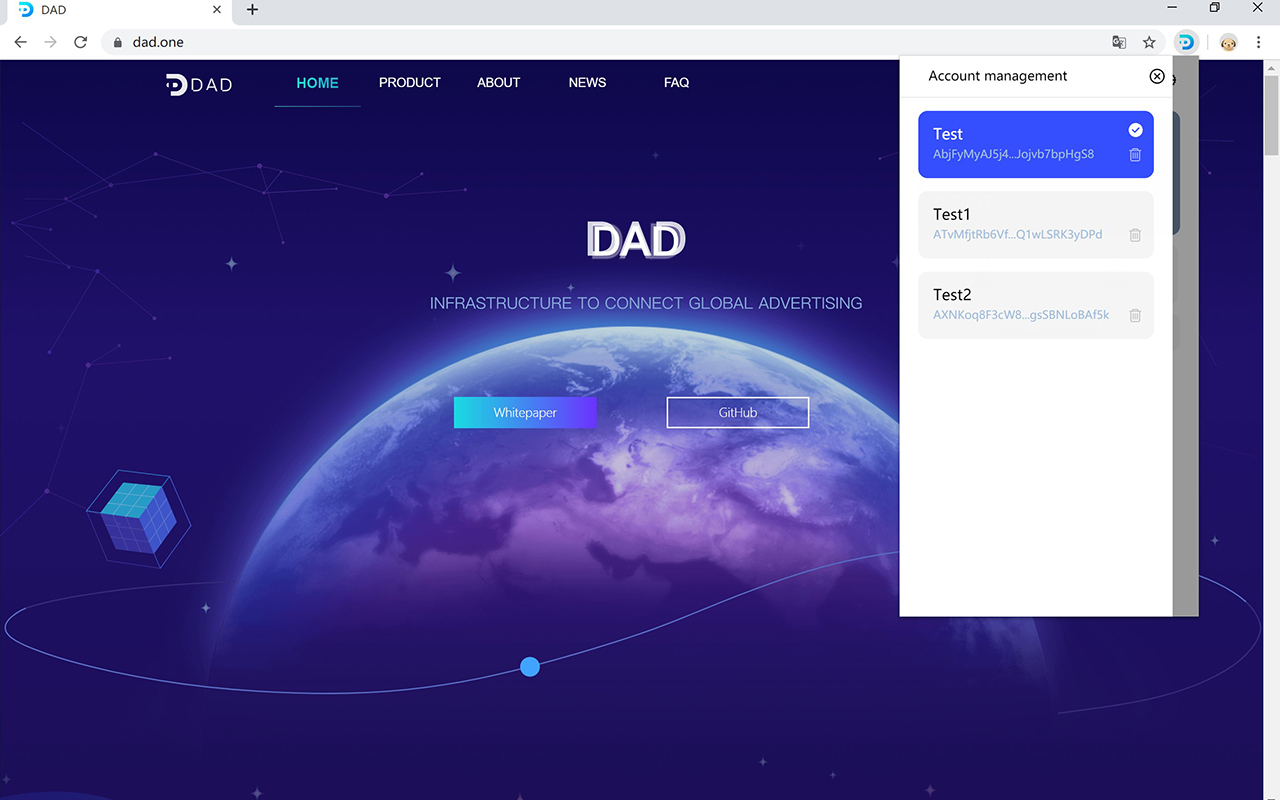Click the Test1 address ATvMfjtRb6Vf...Q1wLSRK3yDPd
The image size is (1280, 800).
[1017, 235]
